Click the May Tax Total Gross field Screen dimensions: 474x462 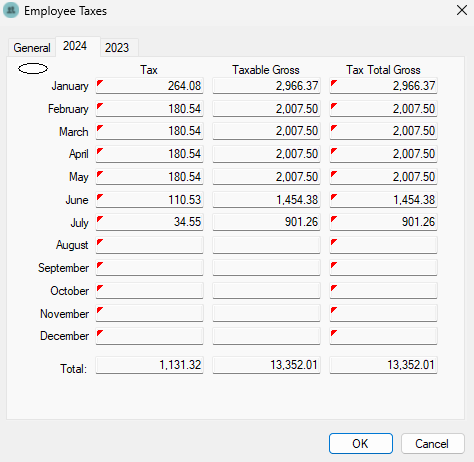[383, 176]
